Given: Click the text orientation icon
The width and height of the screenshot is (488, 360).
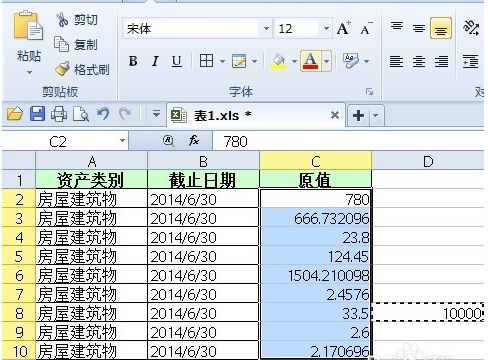Looking at the screenshot, I should 471,28.
